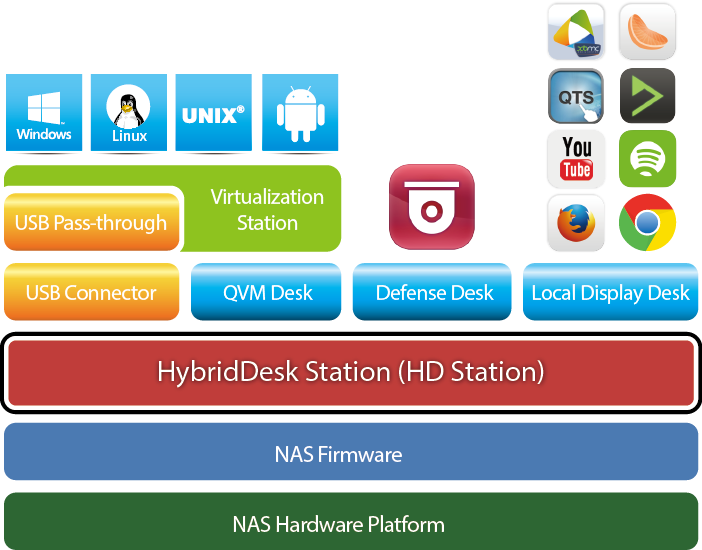Open the UNIX tile
Viewport: 702px width, 550px height.
pos(213,113)
